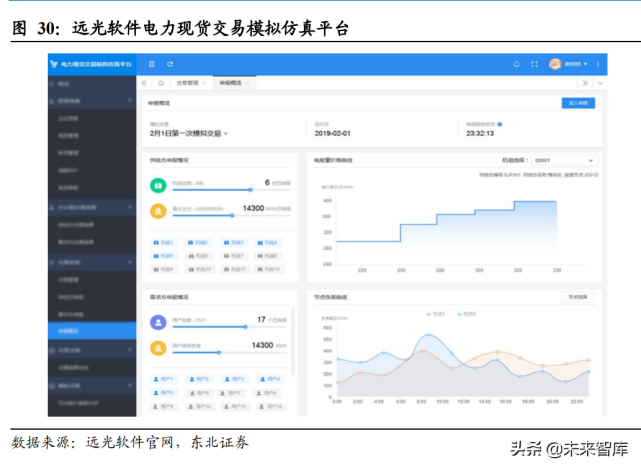This screenshot has height=470, width=641.
Task: Click the user avatar picture
Action: click(x=555, y=64)
